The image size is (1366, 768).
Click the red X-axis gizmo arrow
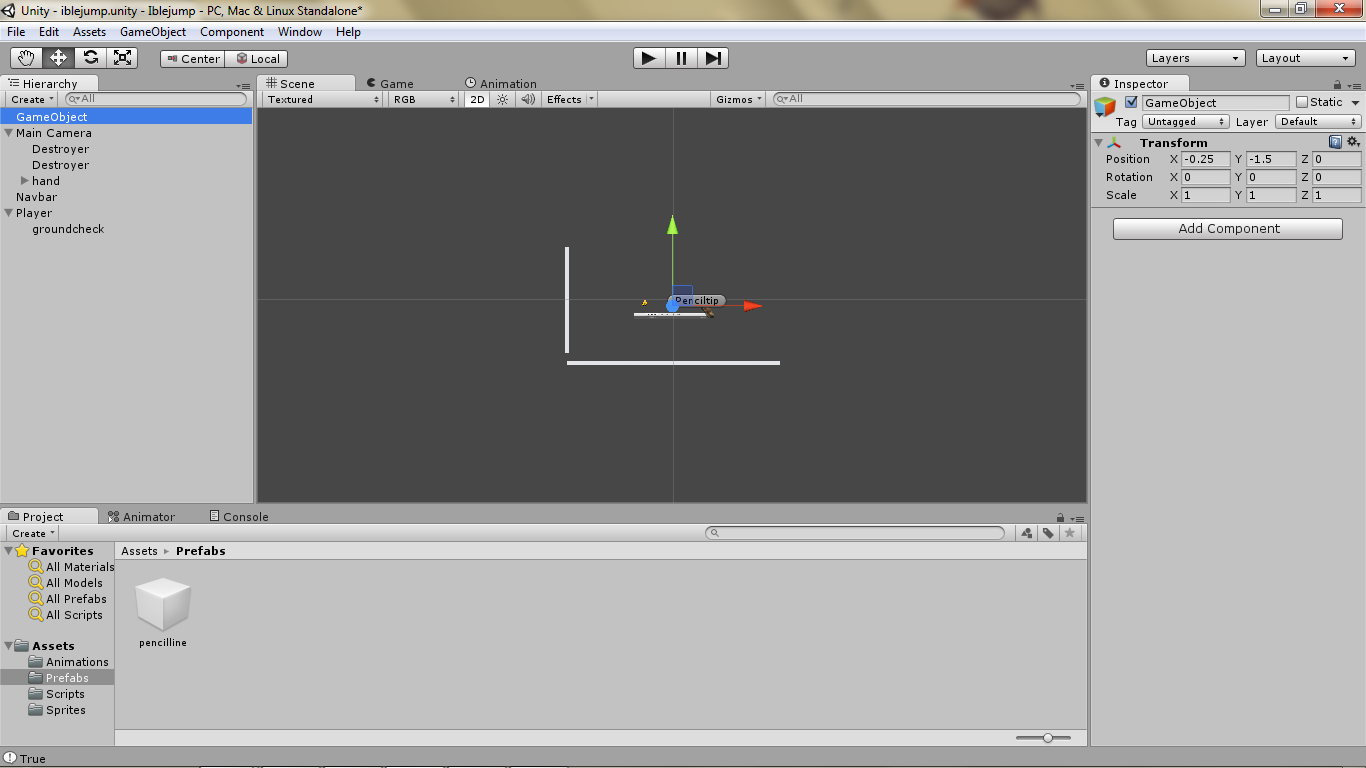(753, 306)
